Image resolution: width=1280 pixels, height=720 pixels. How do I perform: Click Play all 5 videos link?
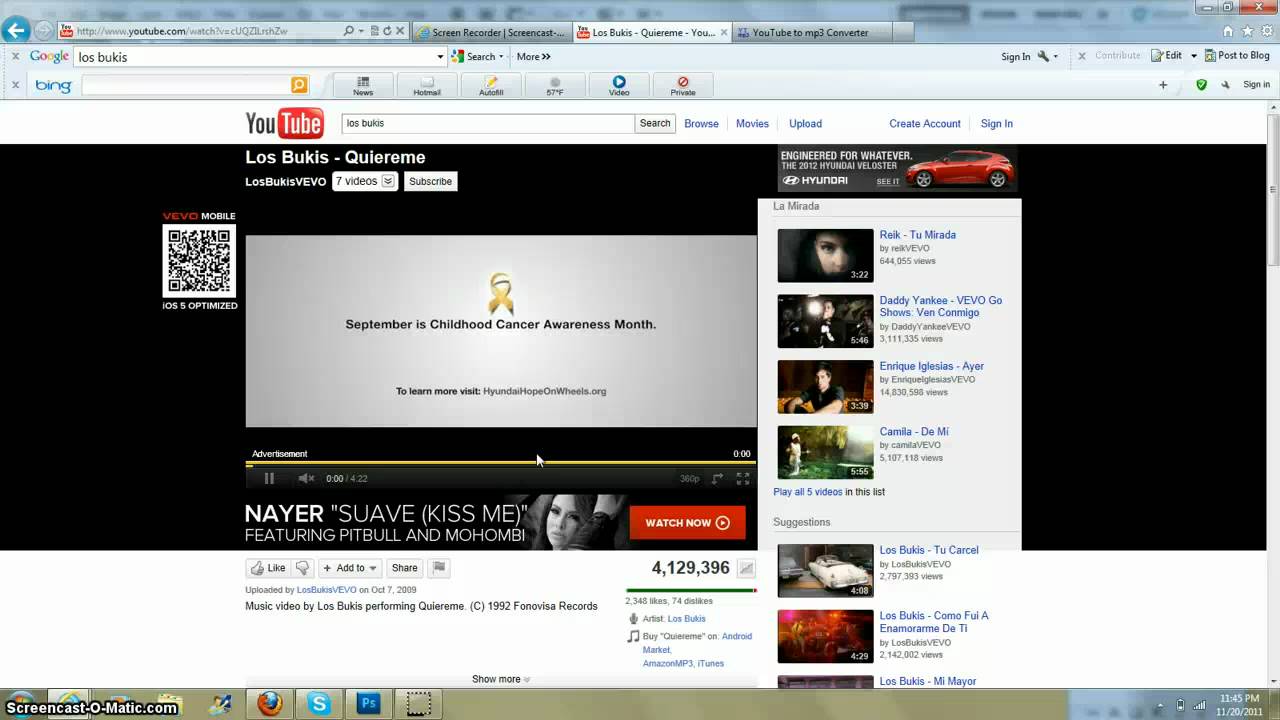coord(808,492)
